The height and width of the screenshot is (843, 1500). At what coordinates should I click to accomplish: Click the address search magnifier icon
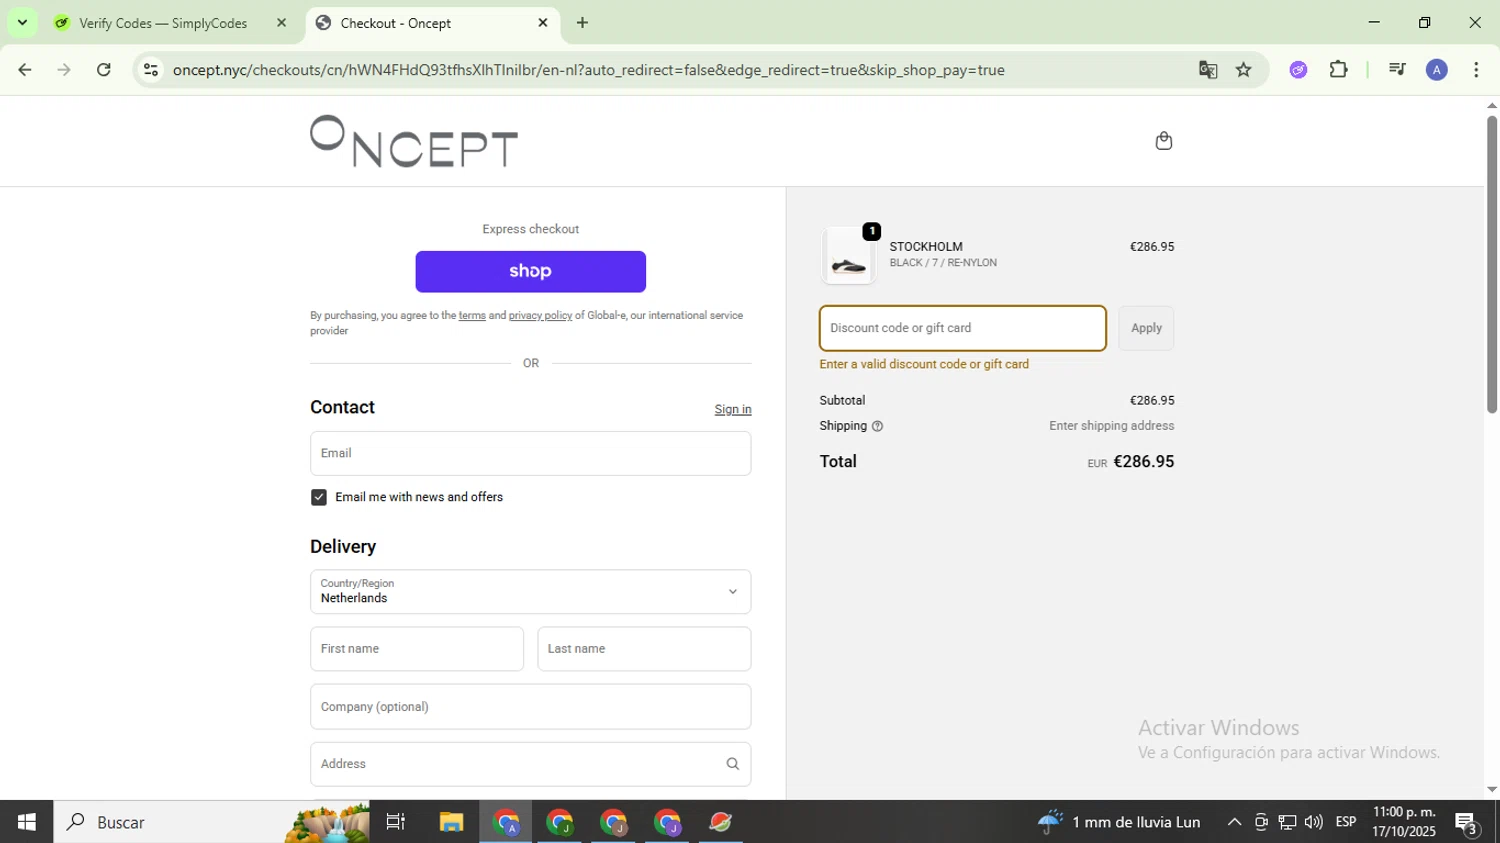click(x=732, y=764)
